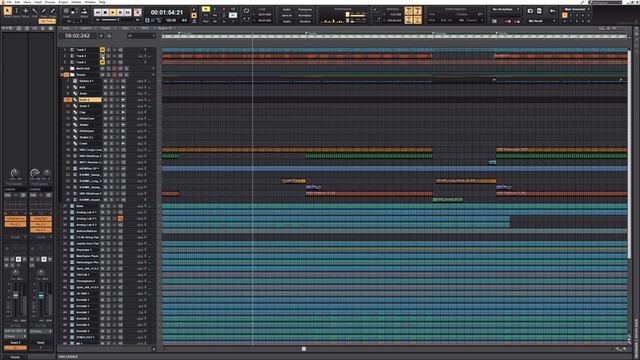Select the Move tool
Screen dimensions: 640x360
pos(26,11)
